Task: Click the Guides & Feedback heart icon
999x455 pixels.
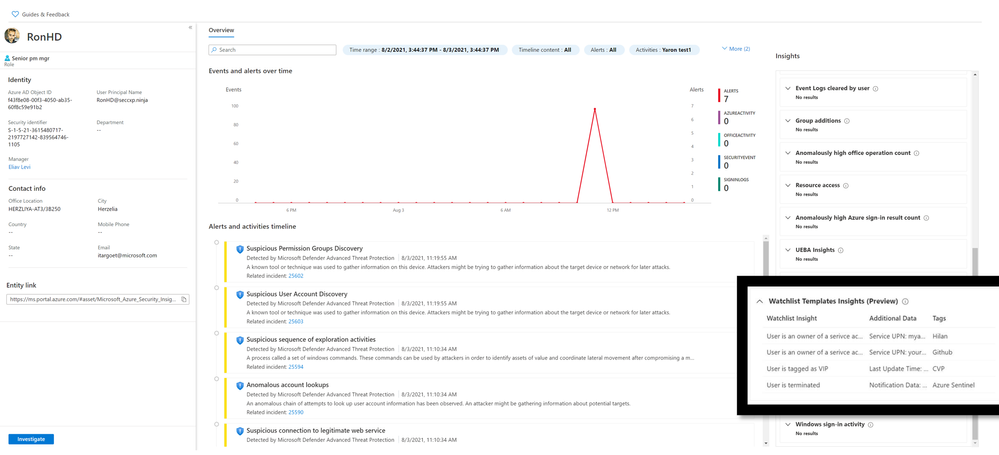Action: (15, 14)
